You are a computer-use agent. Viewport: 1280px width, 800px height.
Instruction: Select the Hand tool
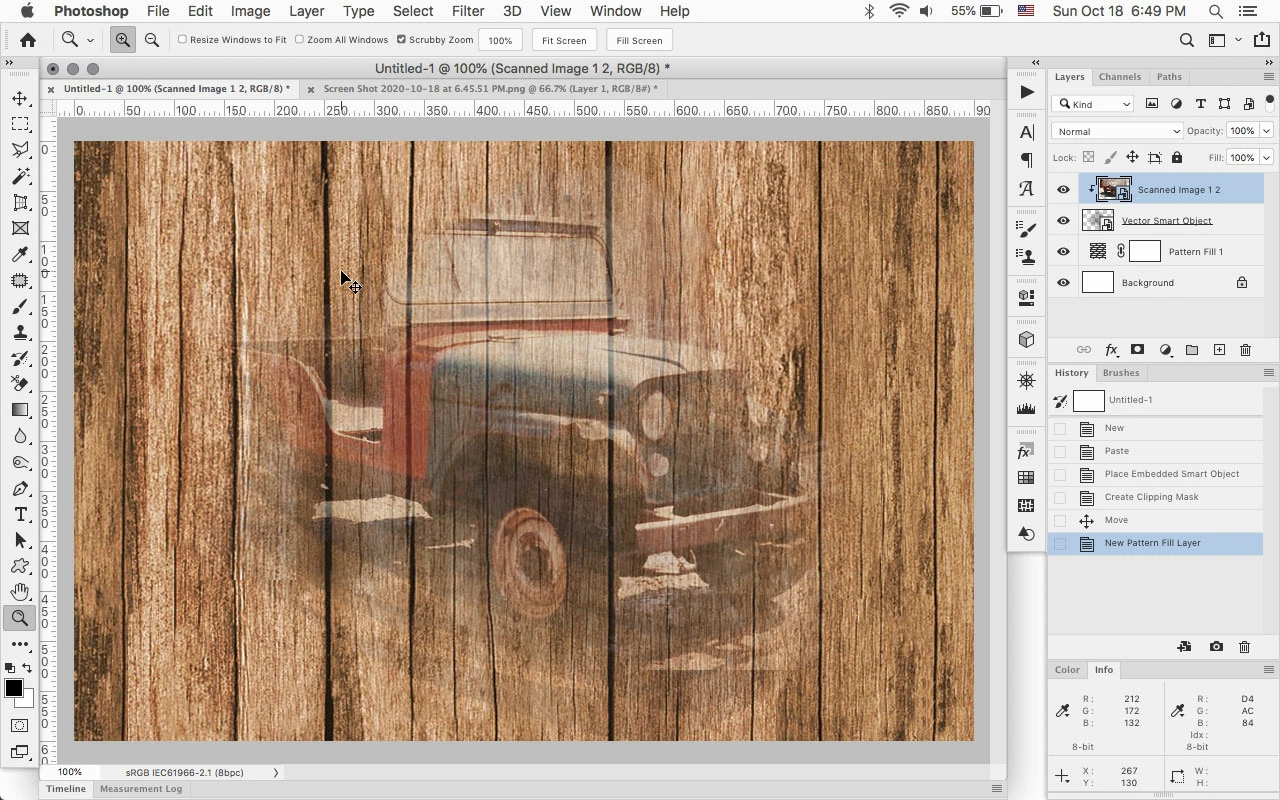coord(20,592)
